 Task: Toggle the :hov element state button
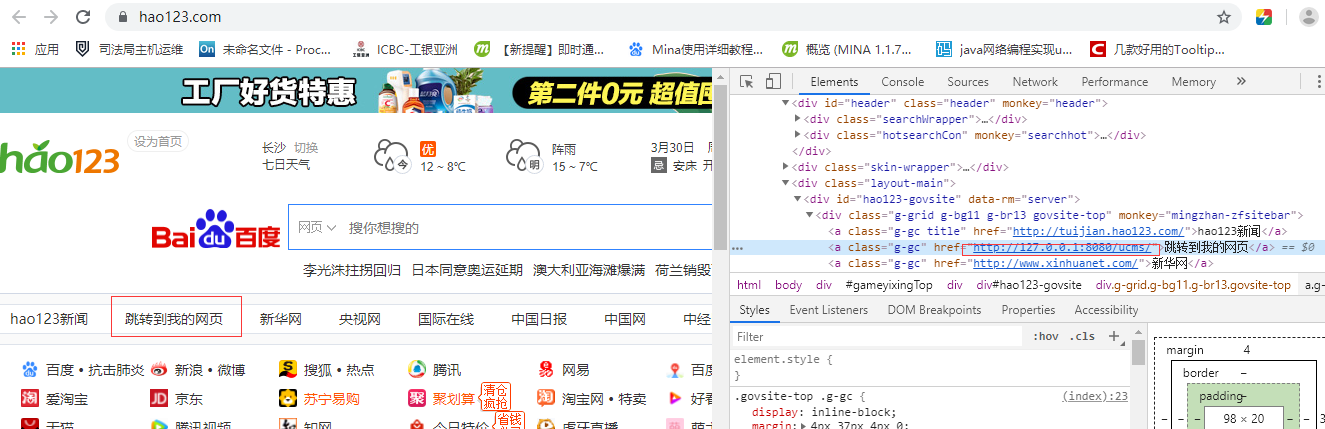coord(1045,336)
